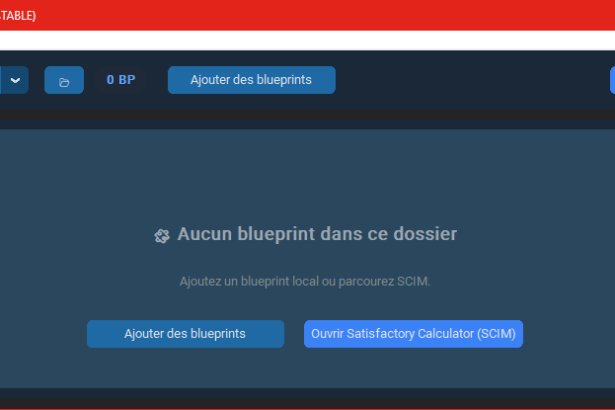The width and height of the screenshot is (615, 410).
Task: Click the open folder icon button
Action: click(64, 81)
